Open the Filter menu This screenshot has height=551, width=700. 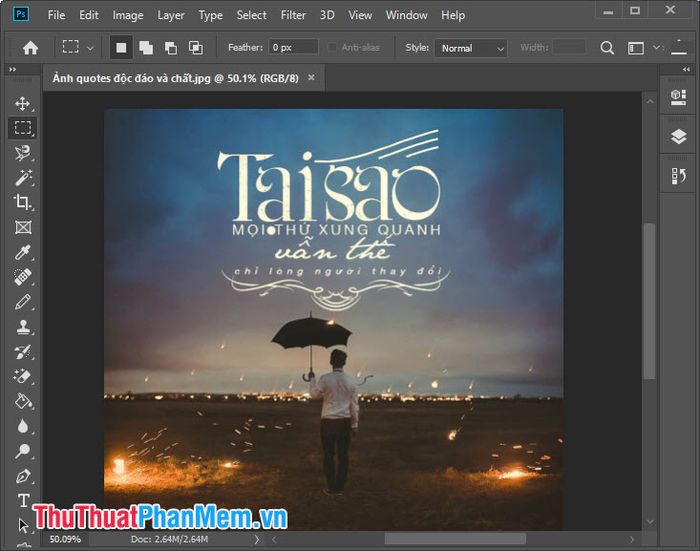(x=293, y=15)
